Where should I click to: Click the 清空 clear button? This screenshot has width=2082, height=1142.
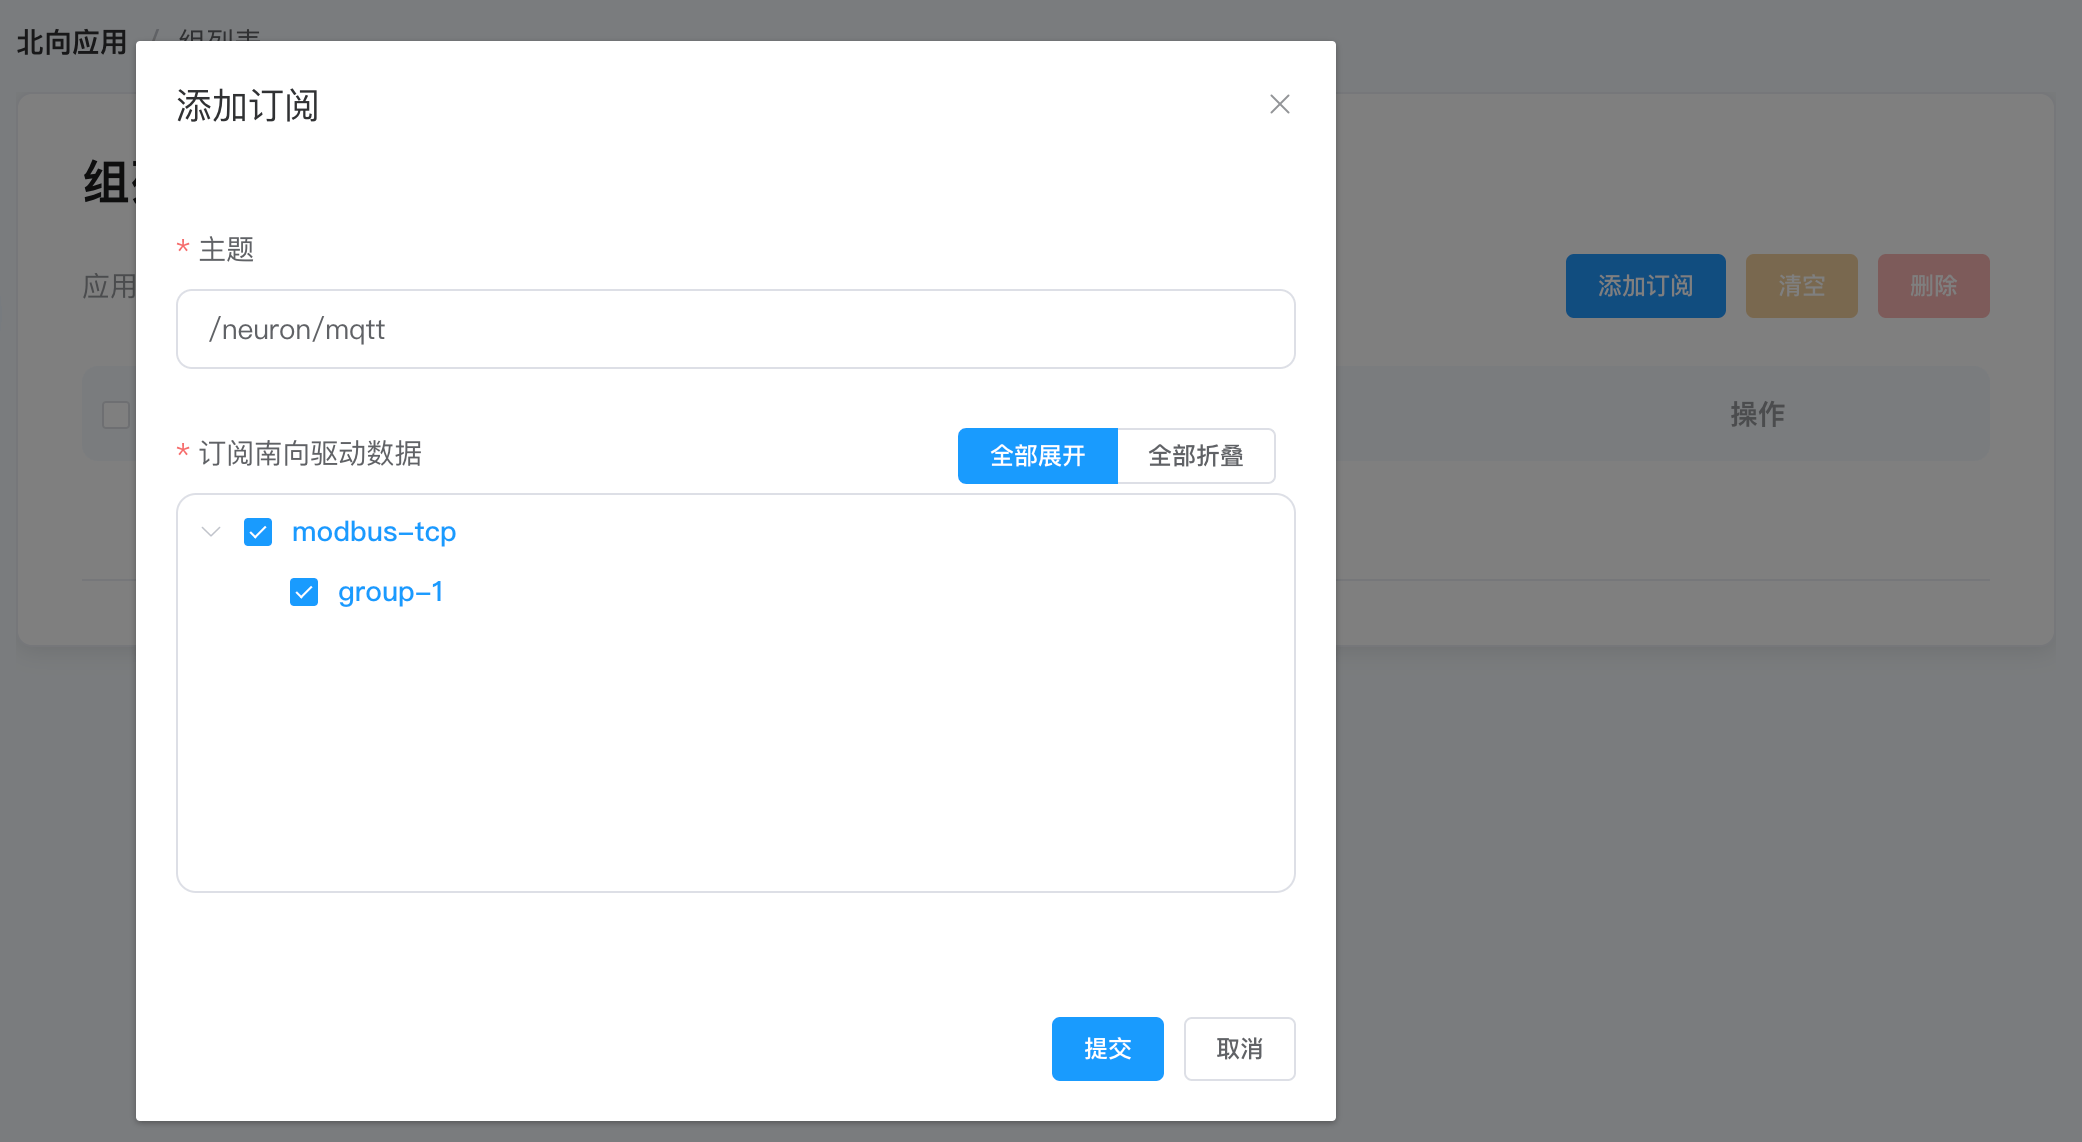(x=1801, y=286)
